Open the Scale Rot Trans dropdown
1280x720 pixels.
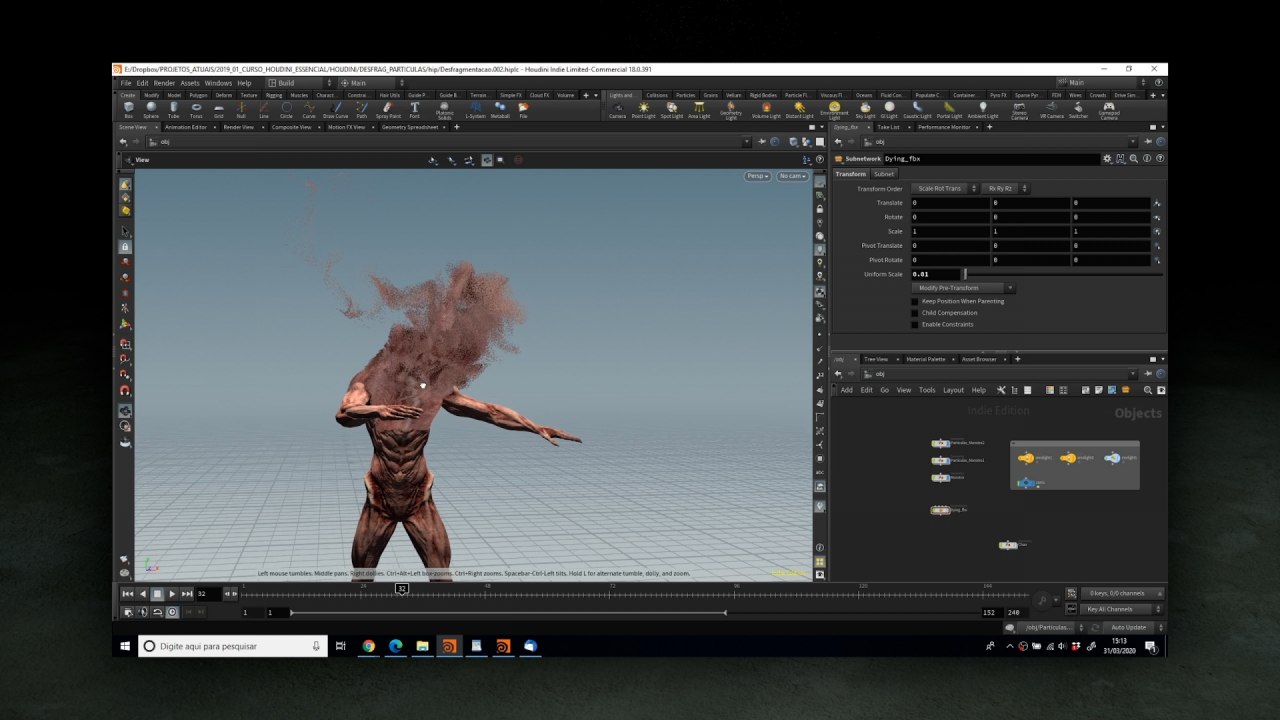click(943, 188)
